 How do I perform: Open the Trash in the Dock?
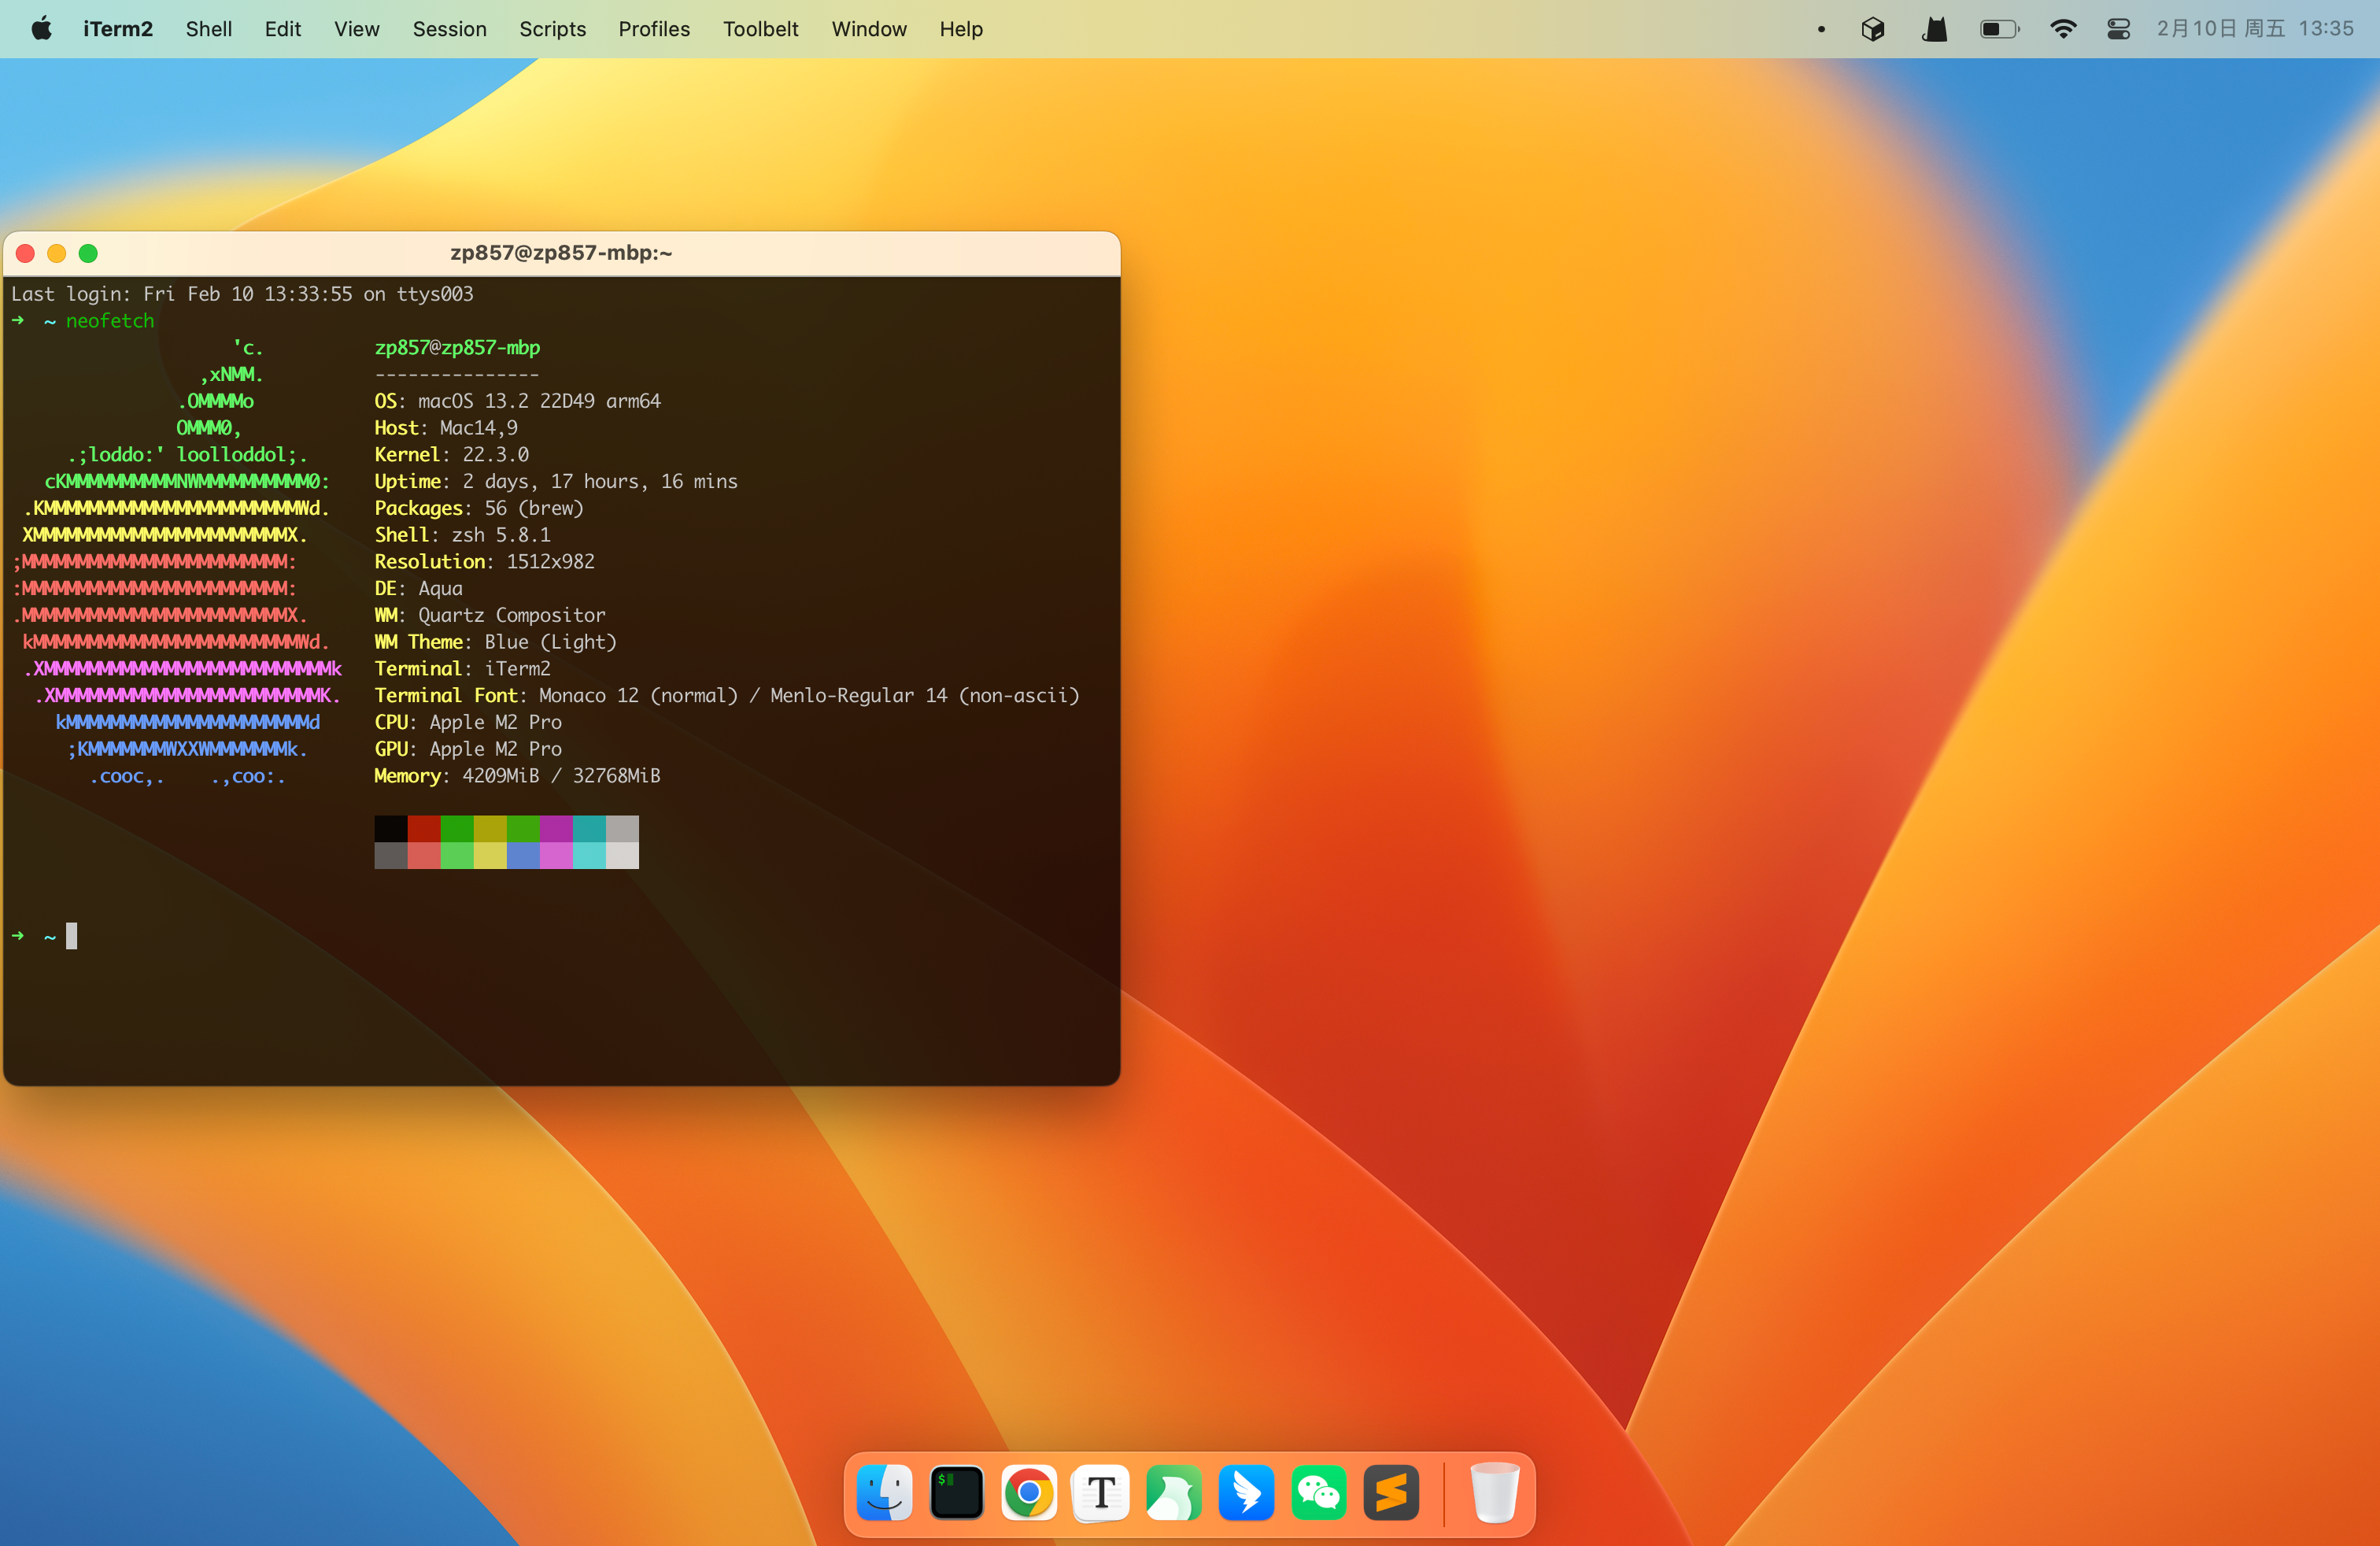(1495, 1493)
